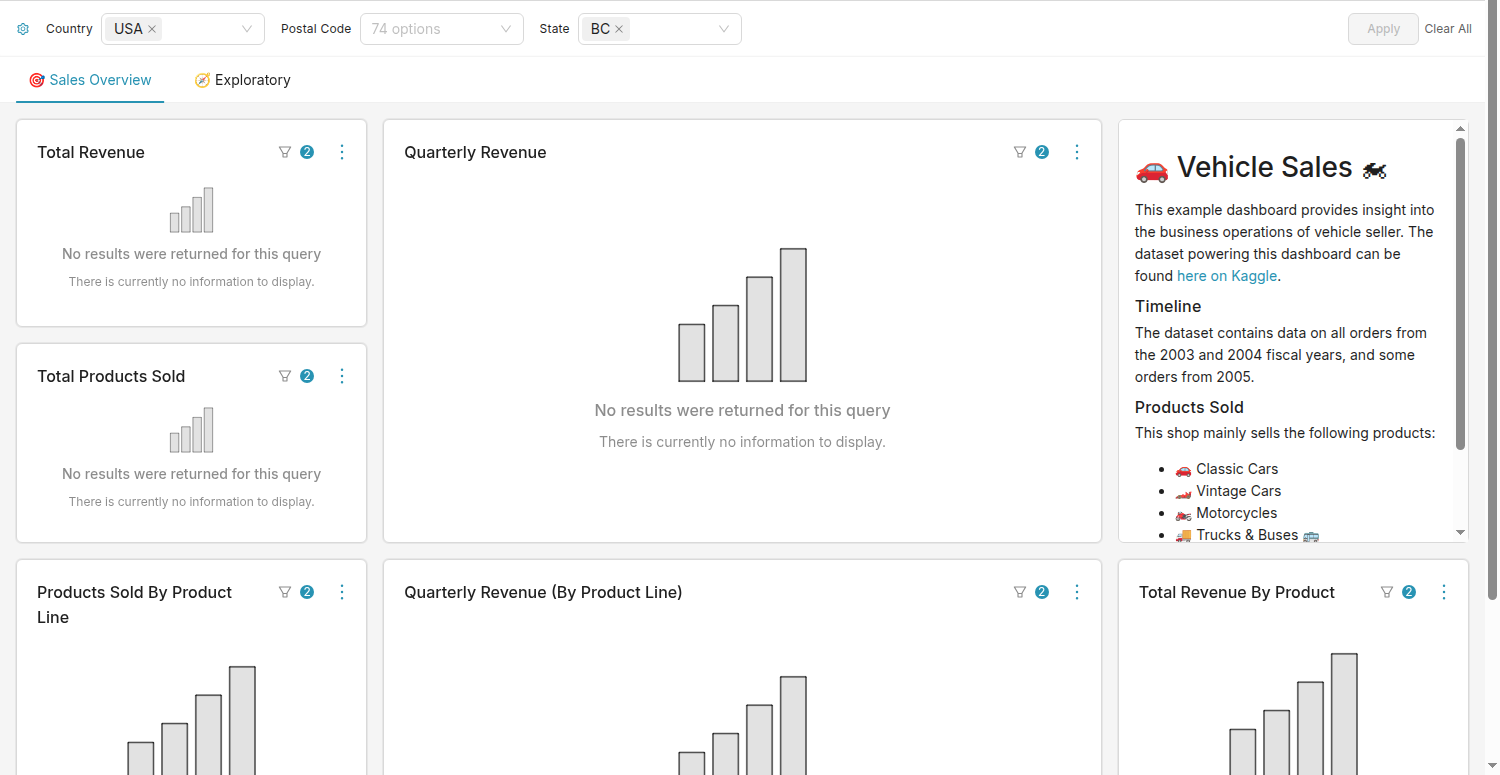The height and width of the screenshot is (775, 1500).
Task: Remove BC tag from State filter
Action: [619, 29]
